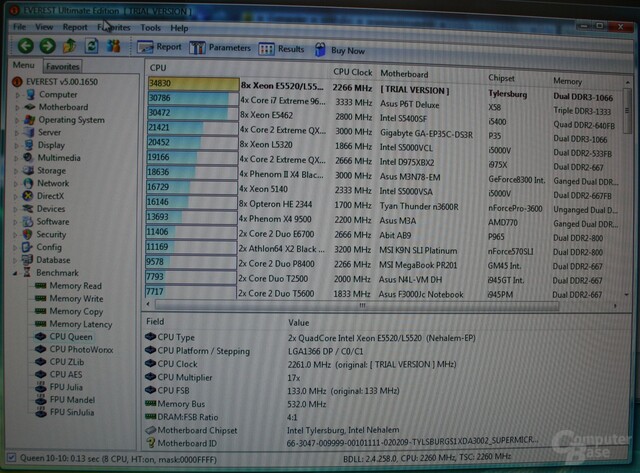Select the Motherboard tree icon
Screen dimensions: 640x473
(30, 107)
